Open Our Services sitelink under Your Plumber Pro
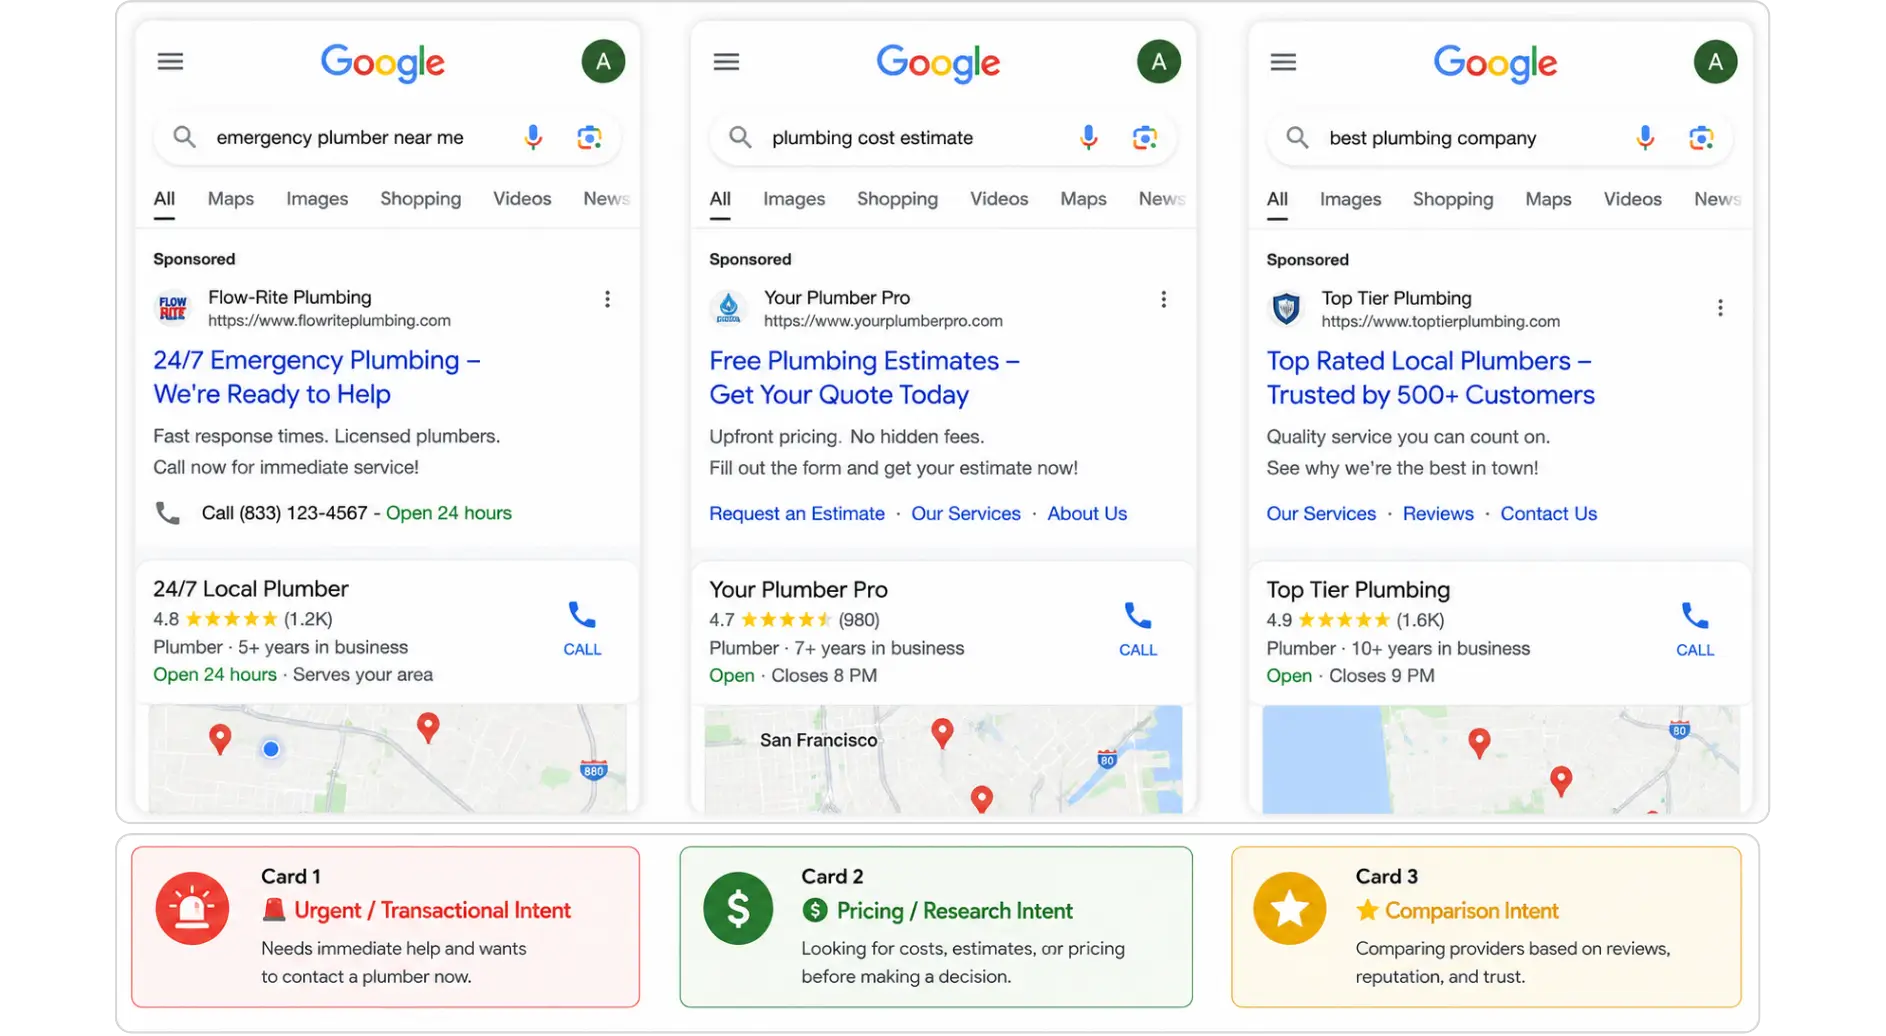Screen dimensions: 1886x1036 click(966, 513)
